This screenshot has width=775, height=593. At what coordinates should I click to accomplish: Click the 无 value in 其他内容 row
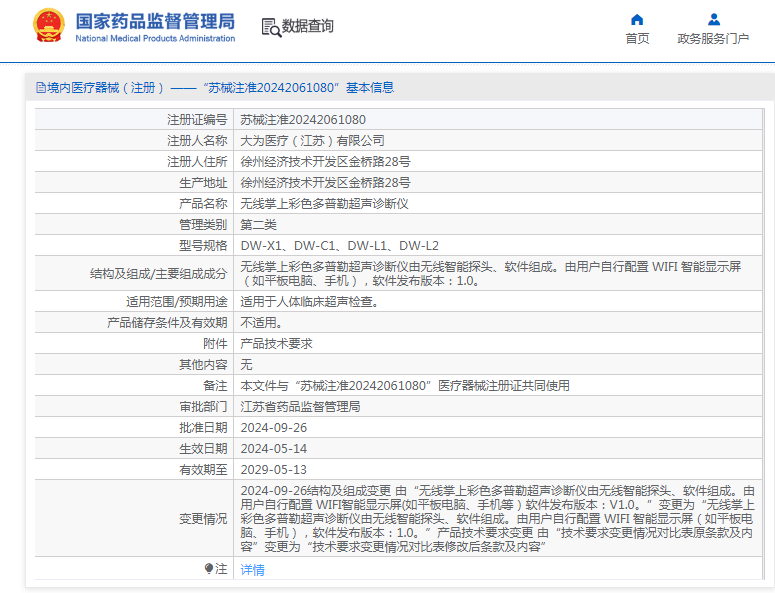pyautogui.click(x=246, y=365)
